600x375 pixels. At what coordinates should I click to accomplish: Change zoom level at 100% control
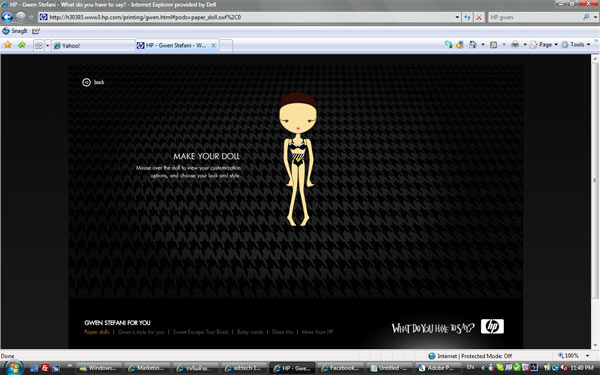[x=574, y=356]
